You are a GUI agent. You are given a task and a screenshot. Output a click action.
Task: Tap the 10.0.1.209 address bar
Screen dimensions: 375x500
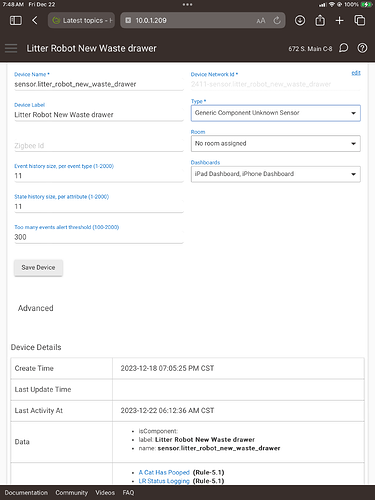point(202,21)
